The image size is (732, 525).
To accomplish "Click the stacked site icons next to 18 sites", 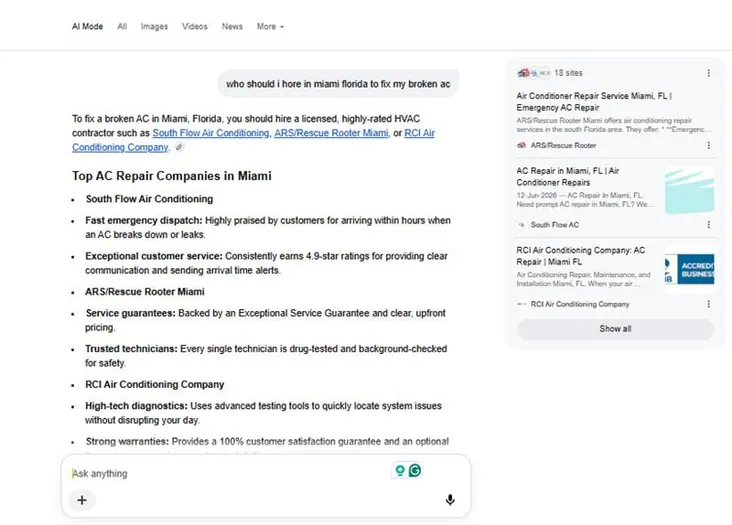I will coord(534,73).
